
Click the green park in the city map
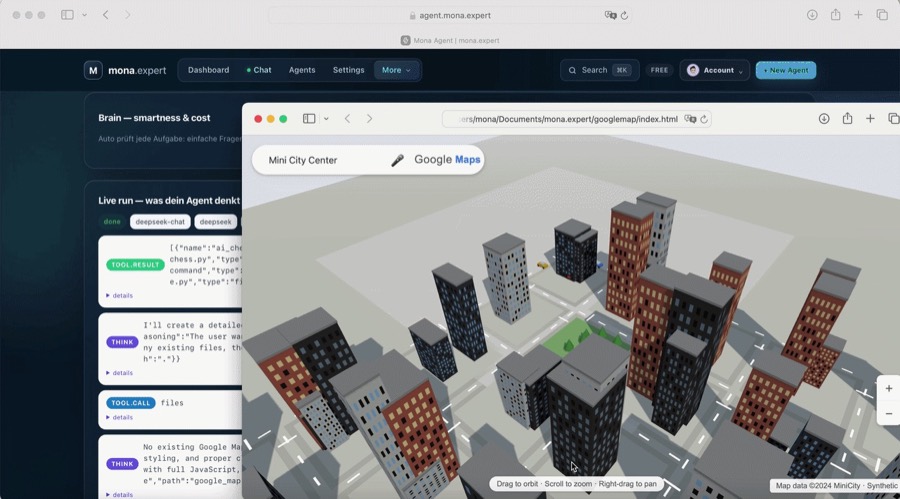[576, 336]
